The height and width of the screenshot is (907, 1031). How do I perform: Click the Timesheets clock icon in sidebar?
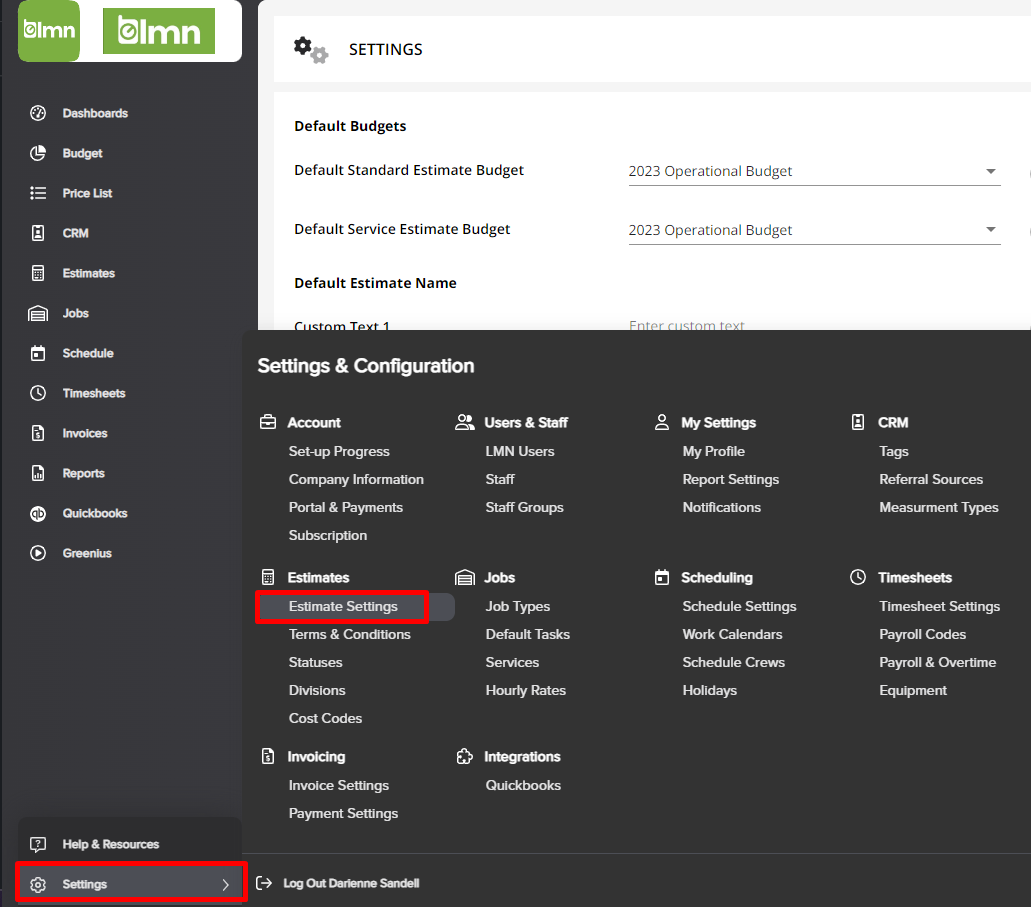pos(38,393)
